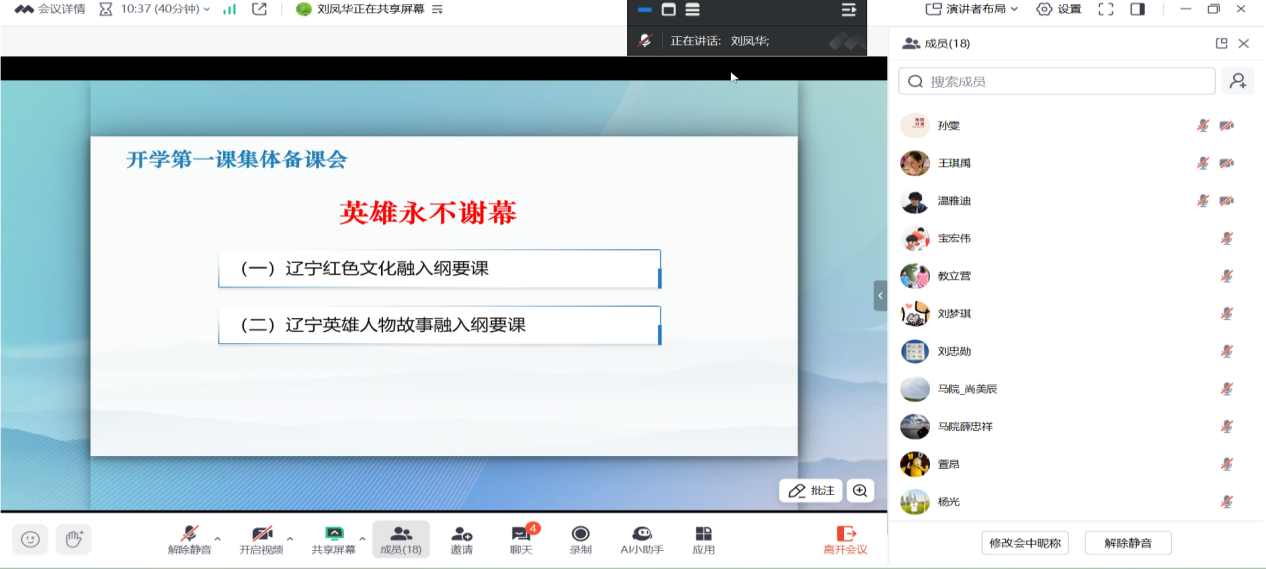Open the emoji reactions icon
The height and width of the screenshot is (569, 1266).
point(30,539)
